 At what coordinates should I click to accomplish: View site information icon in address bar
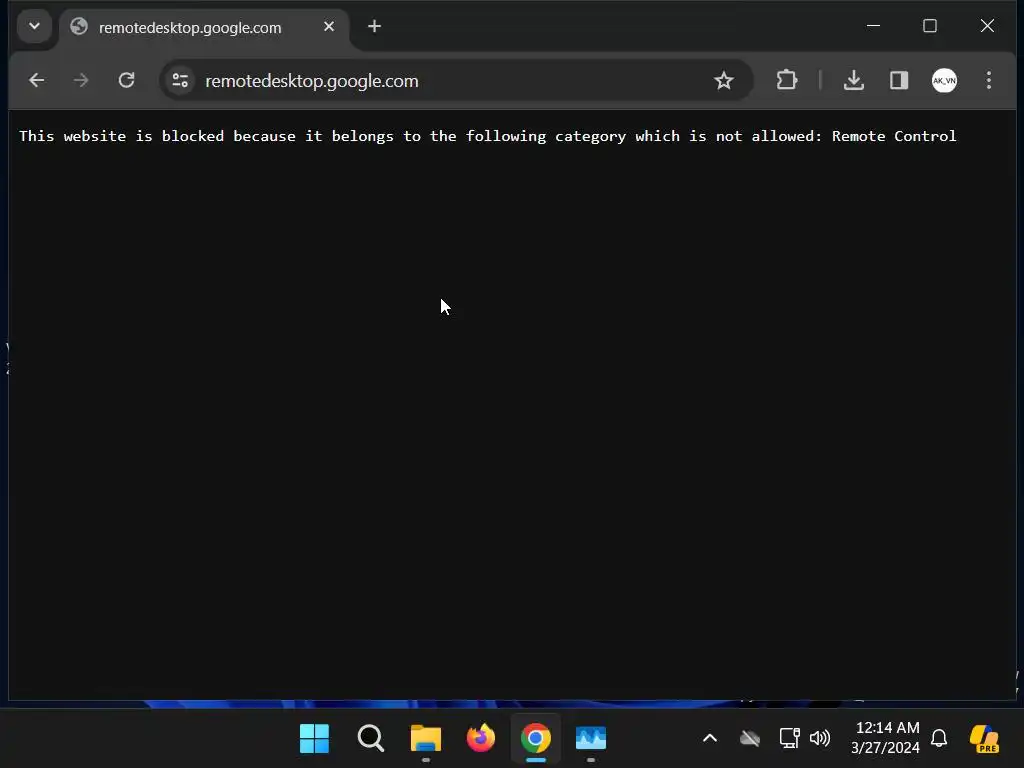[180, 80]
